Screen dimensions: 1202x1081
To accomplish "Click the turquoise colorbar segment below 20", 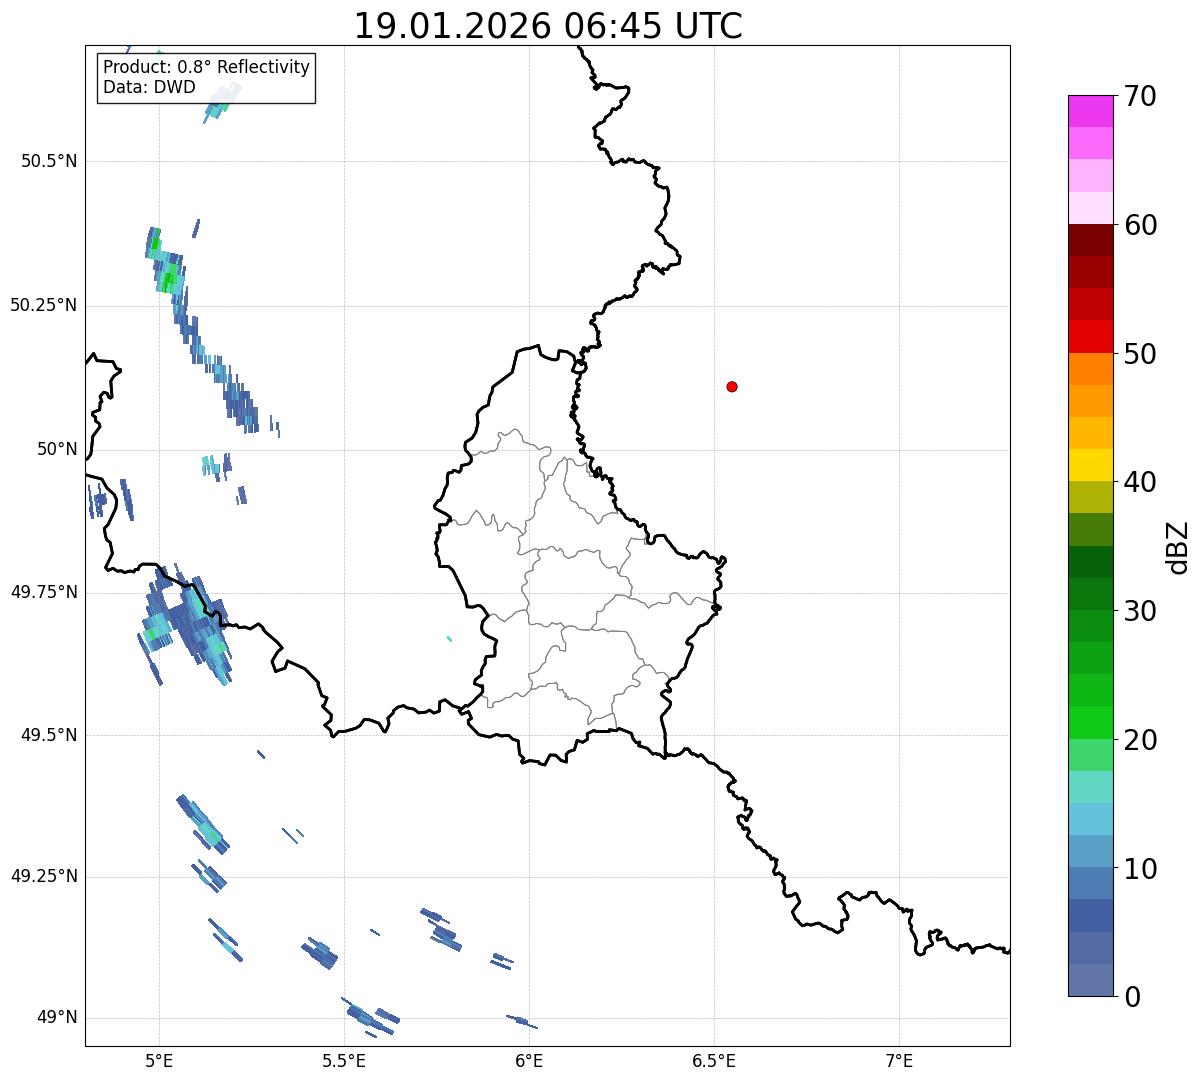I will (1090, 787).
